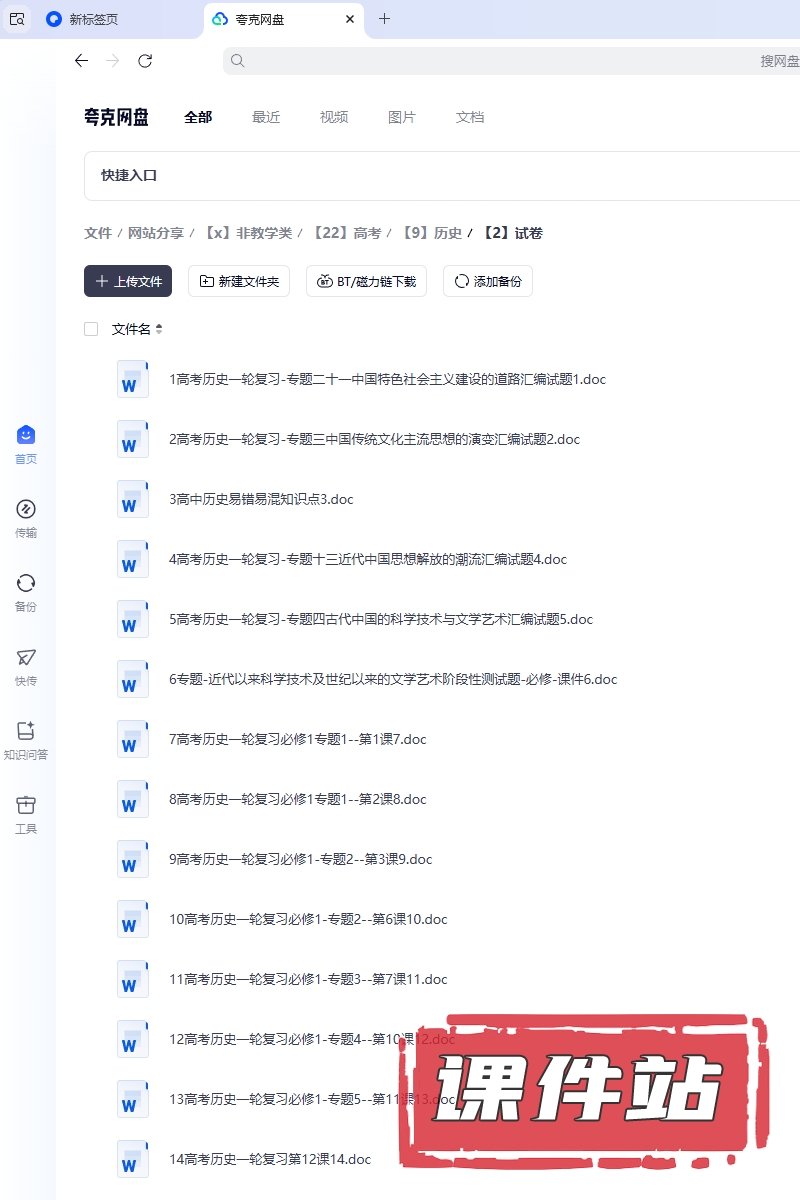
Task: Open 知识问答 in the sidebar
Action: tap(26, 732)
